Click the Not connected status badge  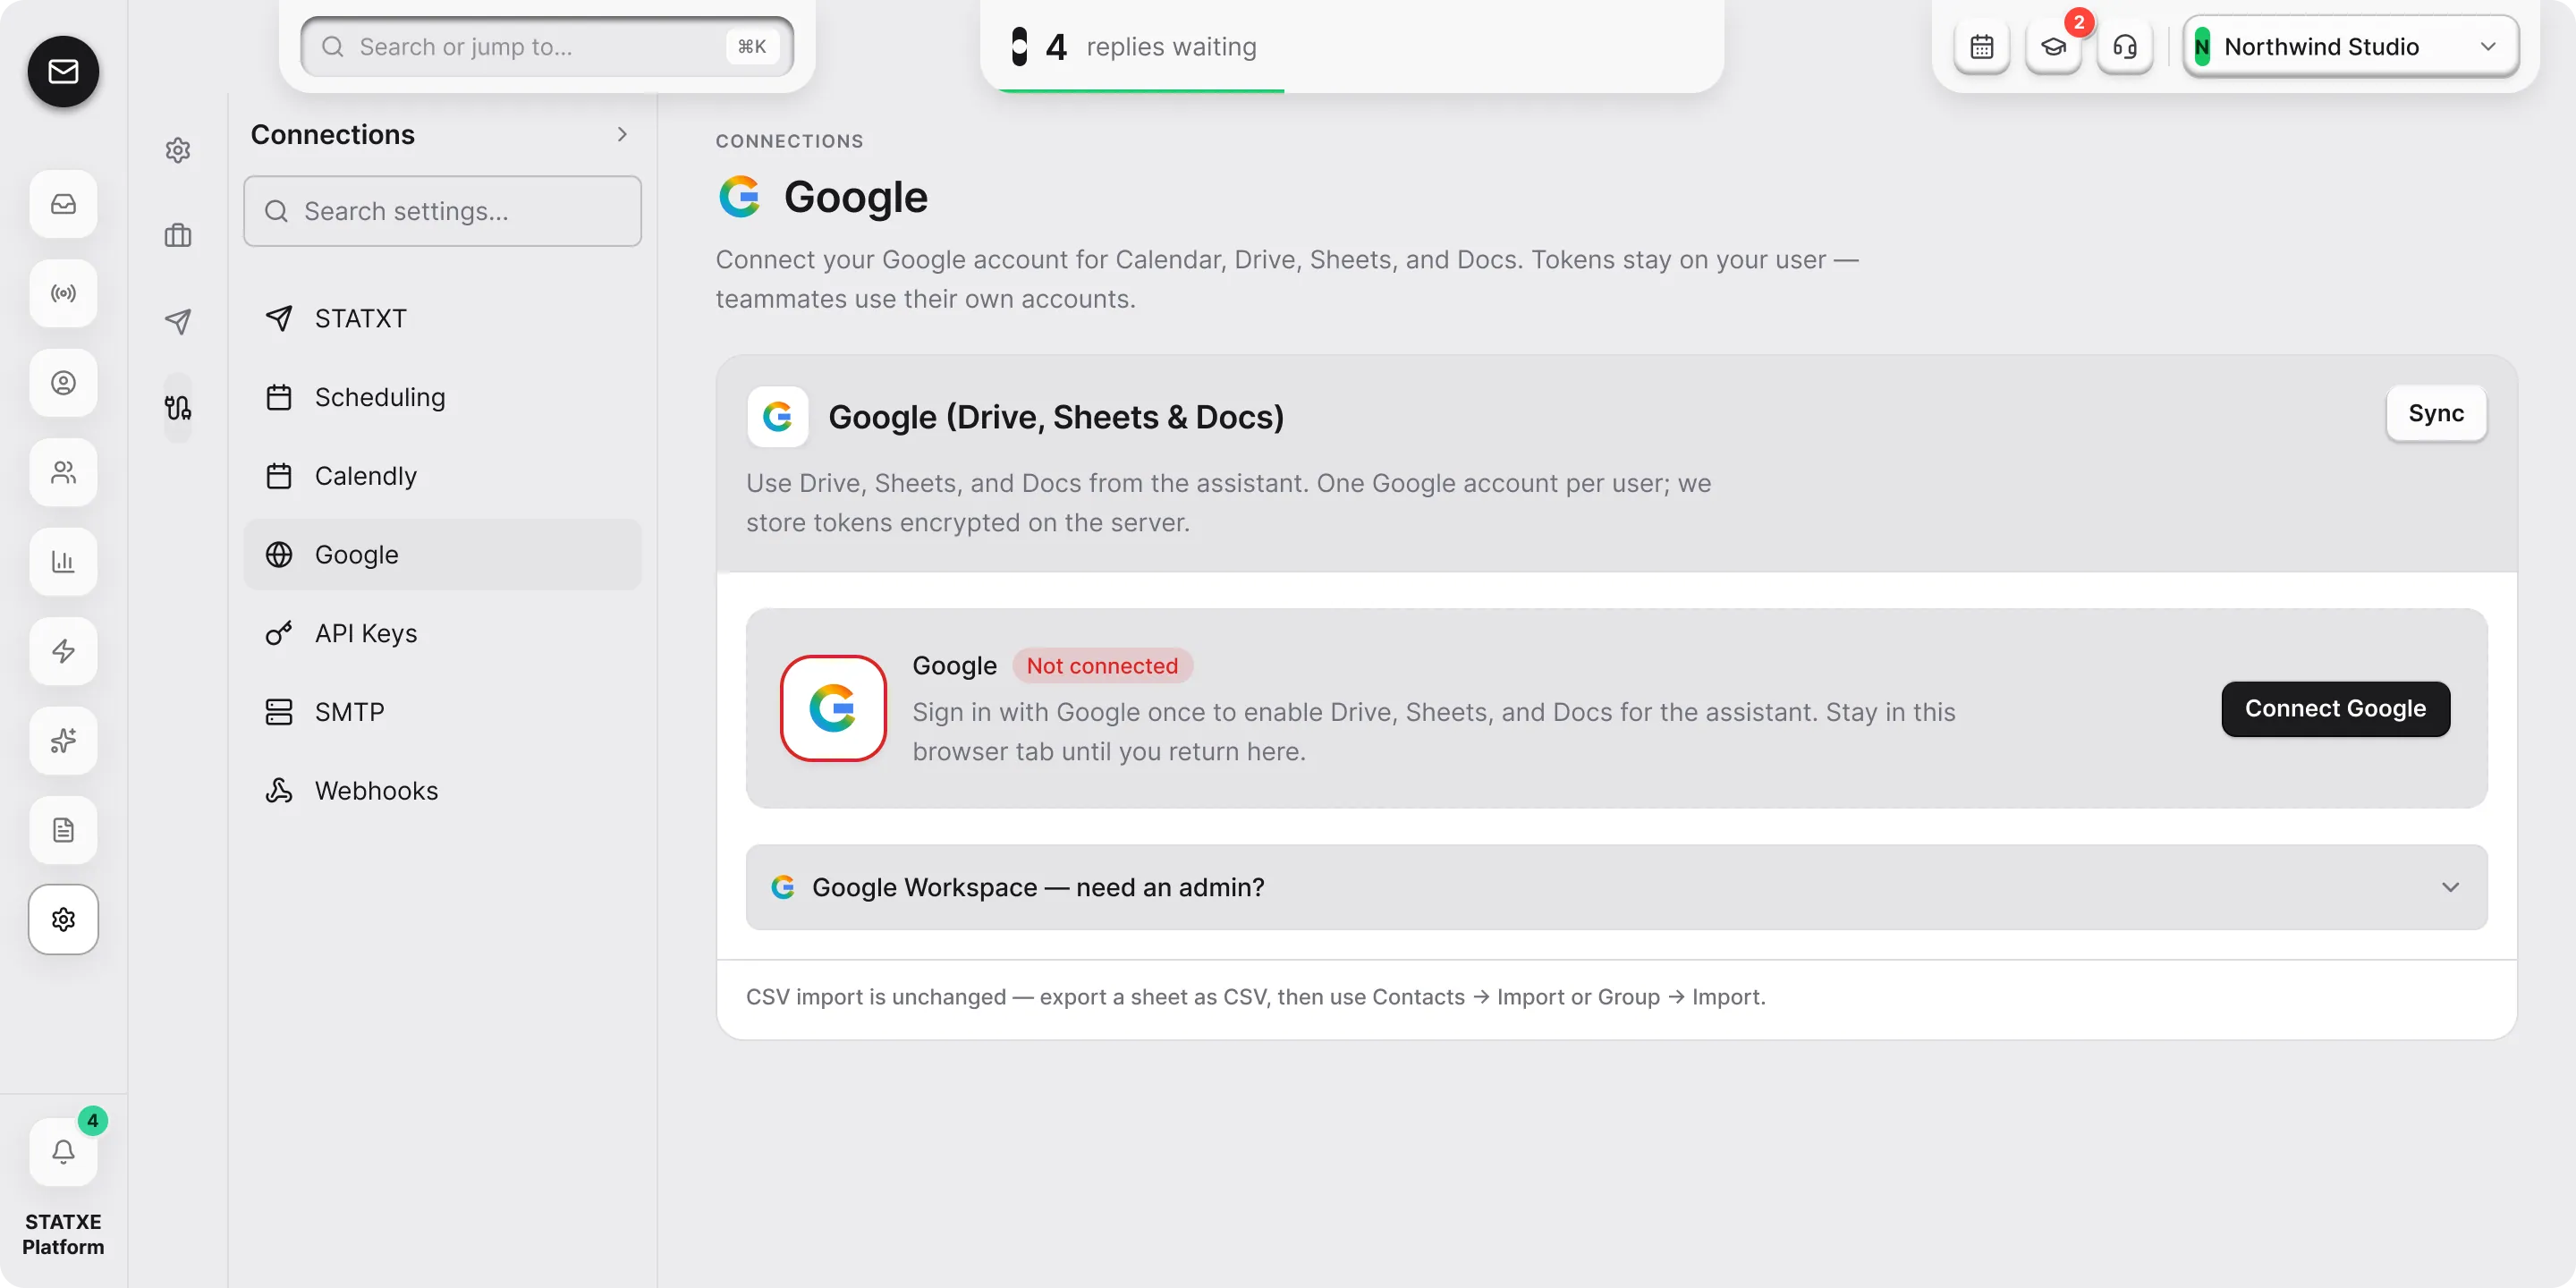[x=1102, y=666]
